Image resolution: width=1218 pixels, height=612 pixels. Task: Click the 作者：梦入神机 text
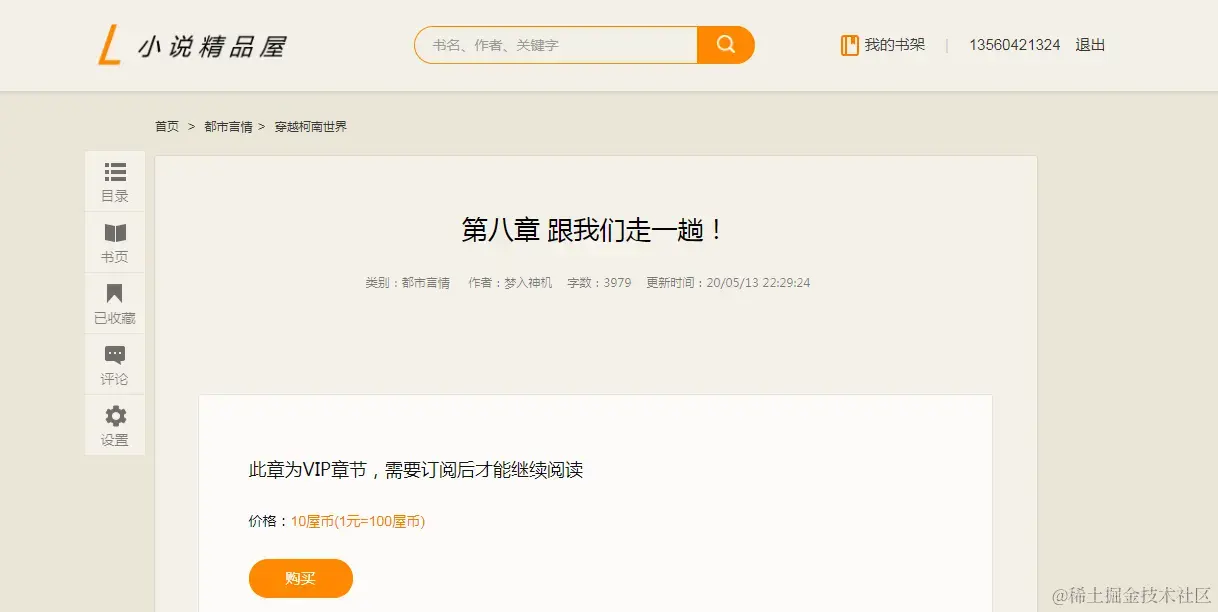click(510, 283)
